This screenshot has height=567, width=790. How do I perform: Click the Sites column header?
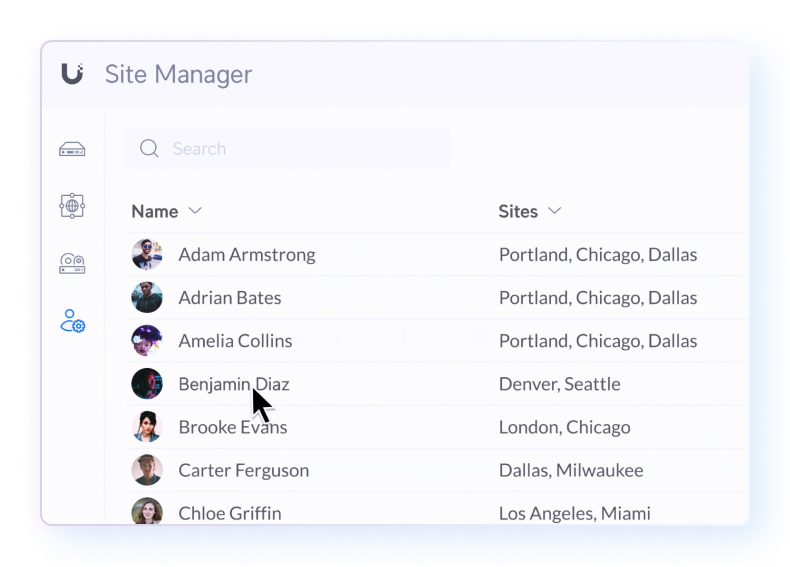click(x=518, y=211)
